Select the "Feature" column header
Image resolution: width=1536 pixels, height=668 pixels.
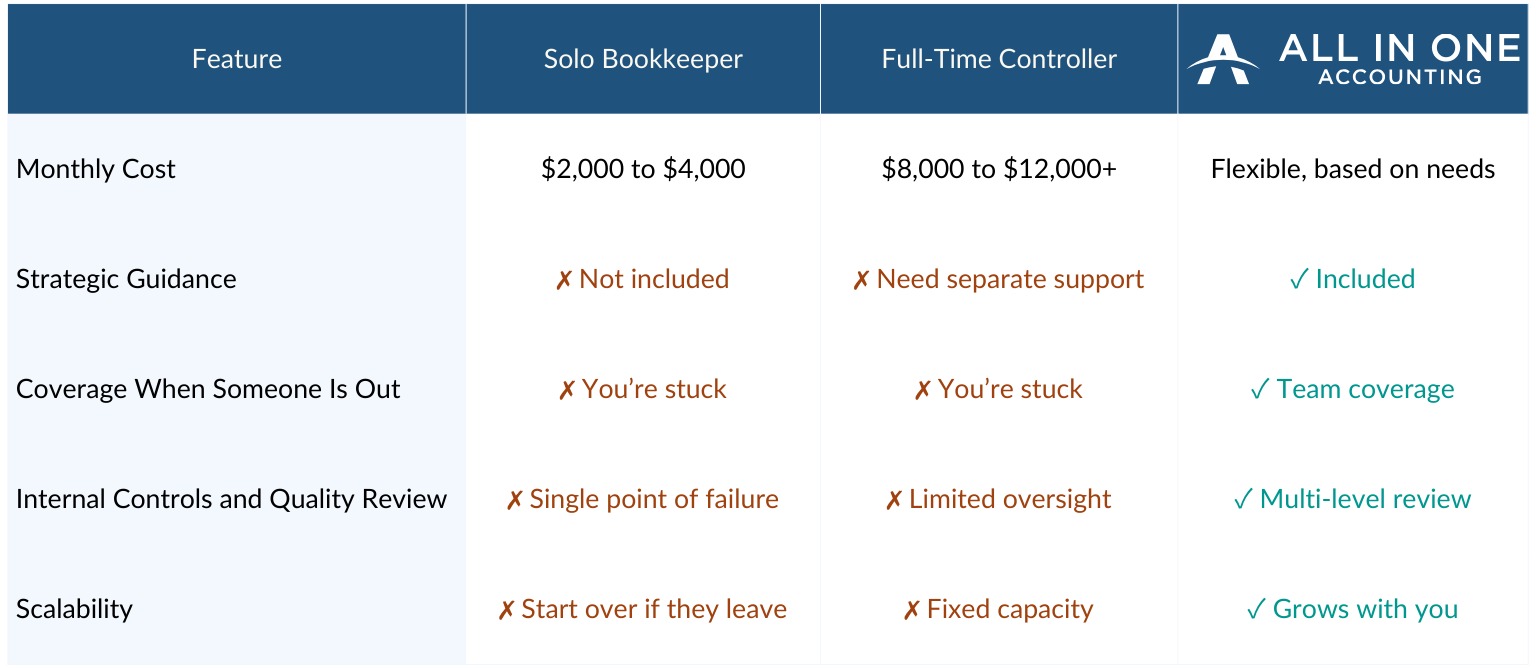[x=237, y=59]
